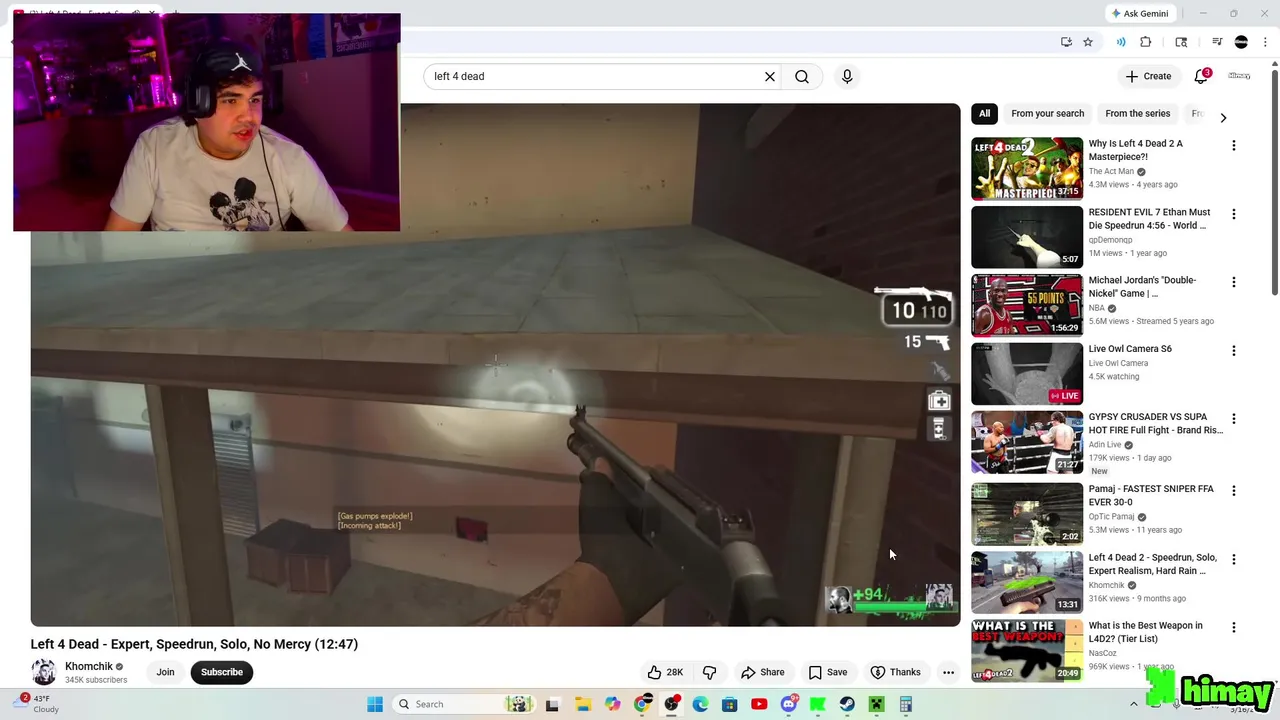Click the YouTube search magnifier button

802,76
